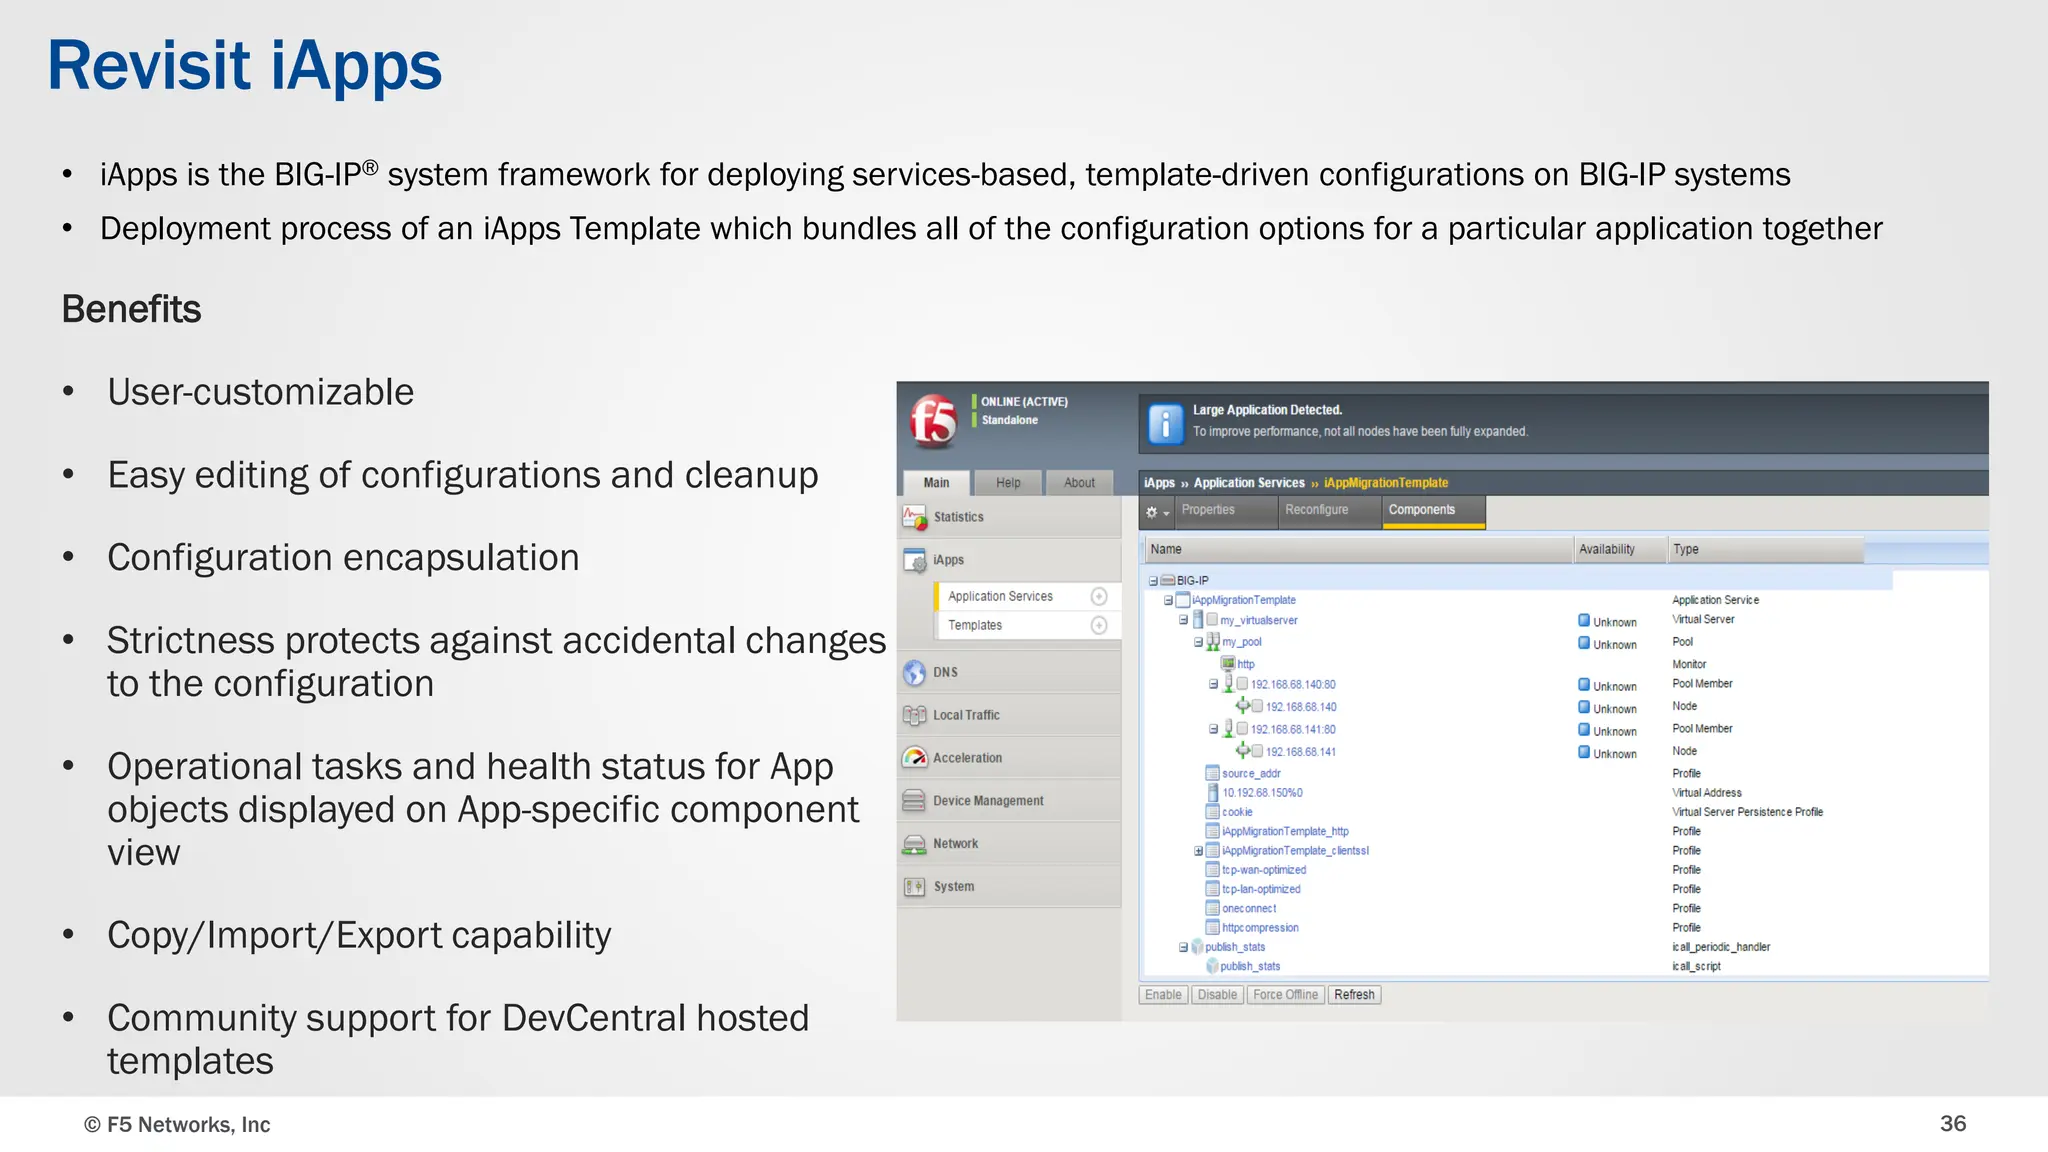The height and width of the screenshot is (1152, 2048).
Task: Switch to the Help tab
Action: (1008, 483)
